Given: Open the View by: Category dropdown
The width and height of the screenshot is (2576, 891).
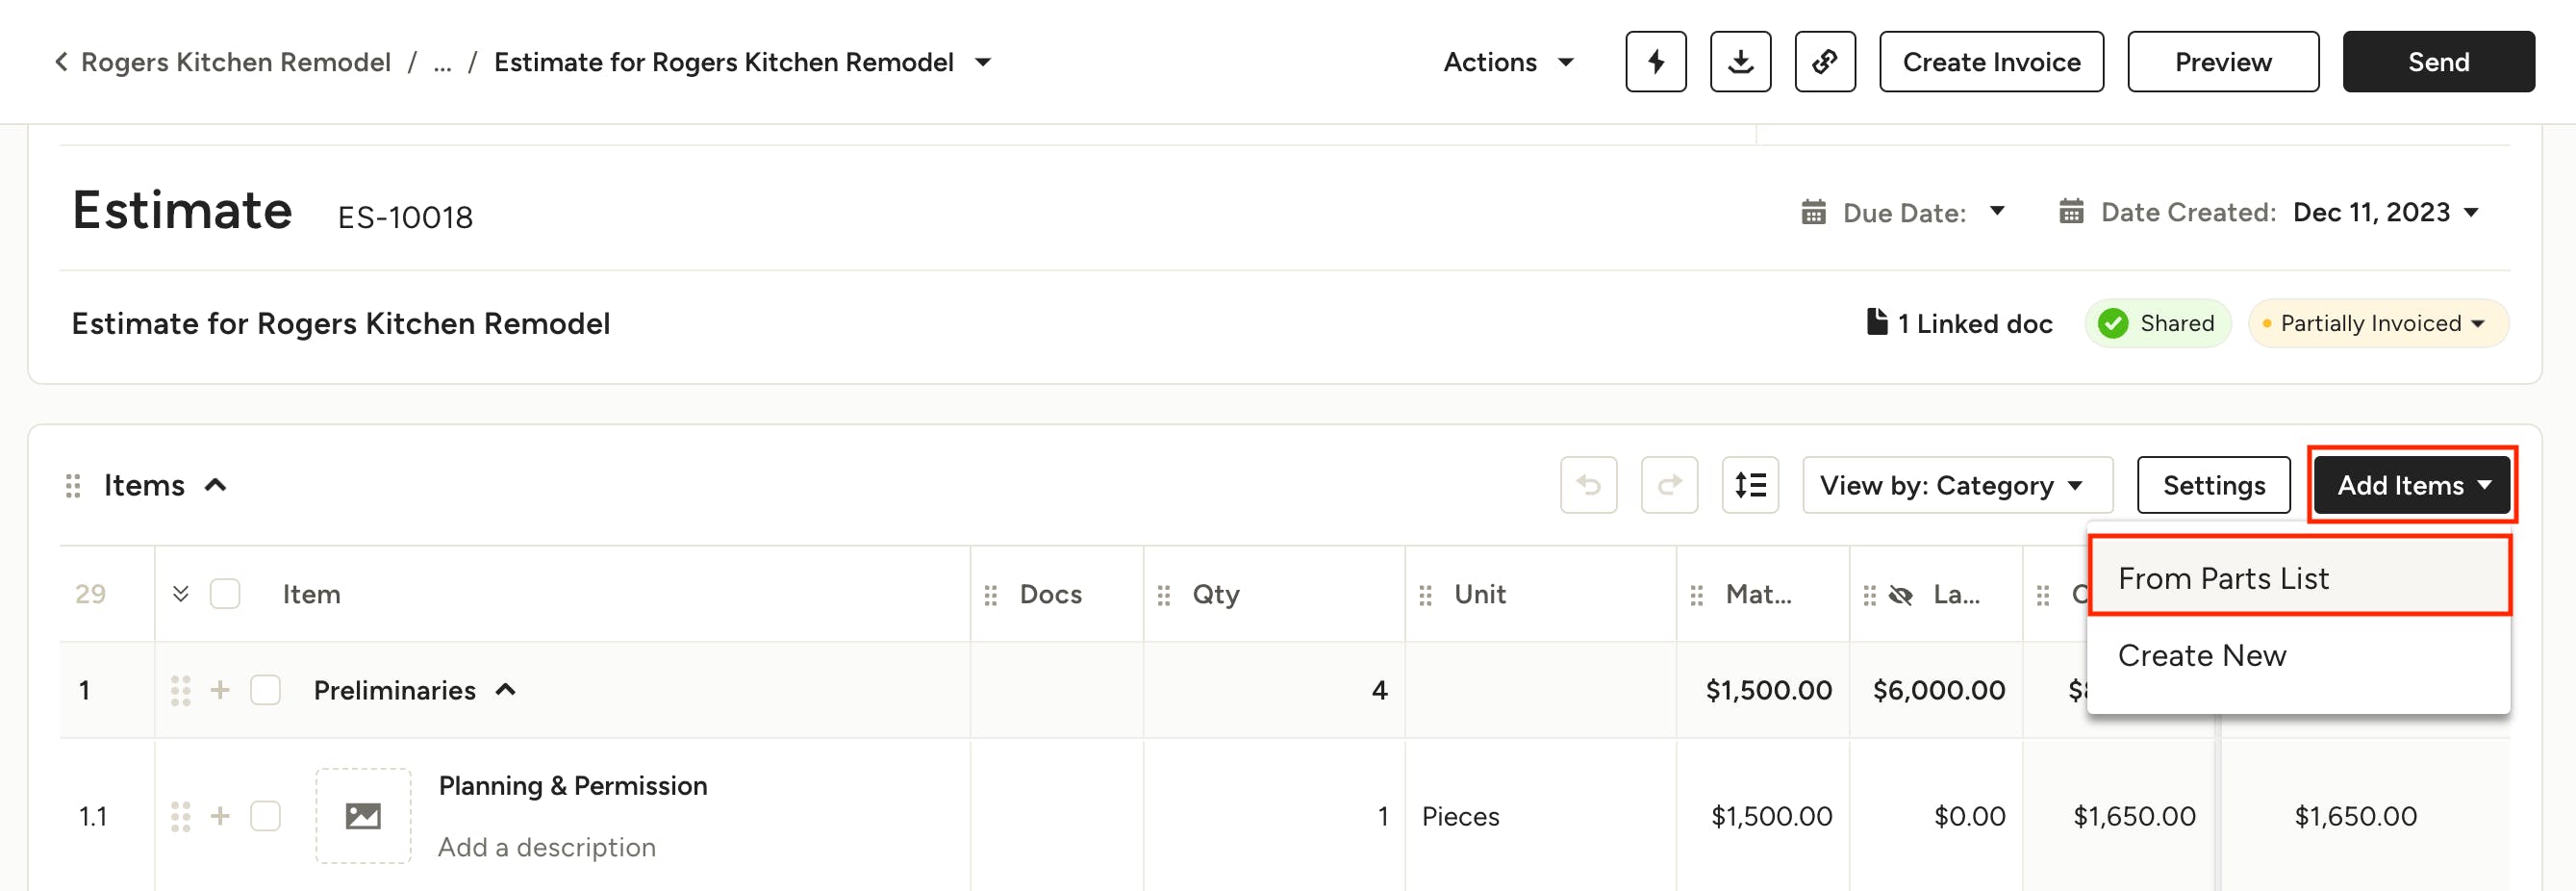Looking at the screenshot, I should pyautogui.click(x=1956, y=485).
